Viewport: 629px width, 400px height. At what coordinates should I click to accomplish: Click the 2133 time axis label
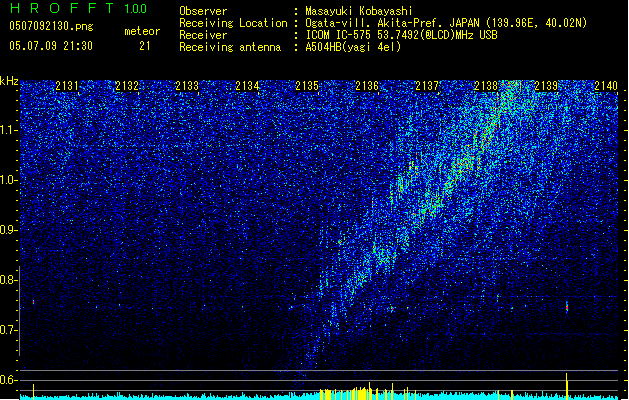[187, 85]
